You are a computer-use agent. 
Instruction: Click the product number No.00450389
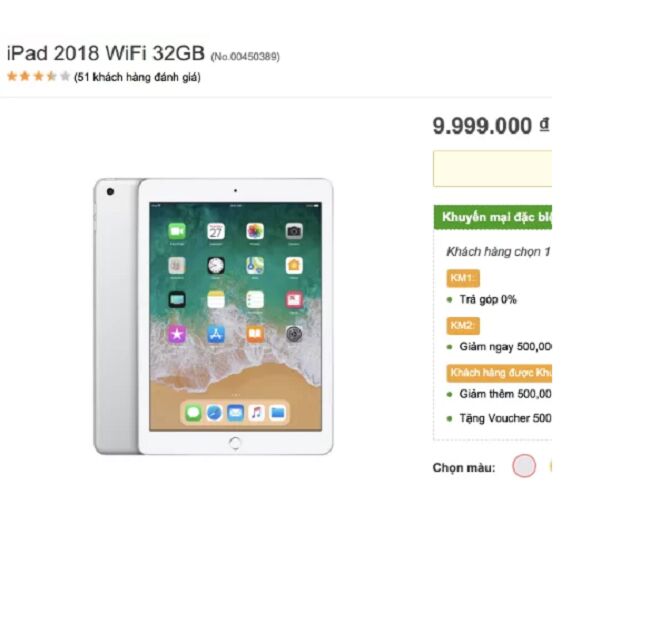(245, 57)
